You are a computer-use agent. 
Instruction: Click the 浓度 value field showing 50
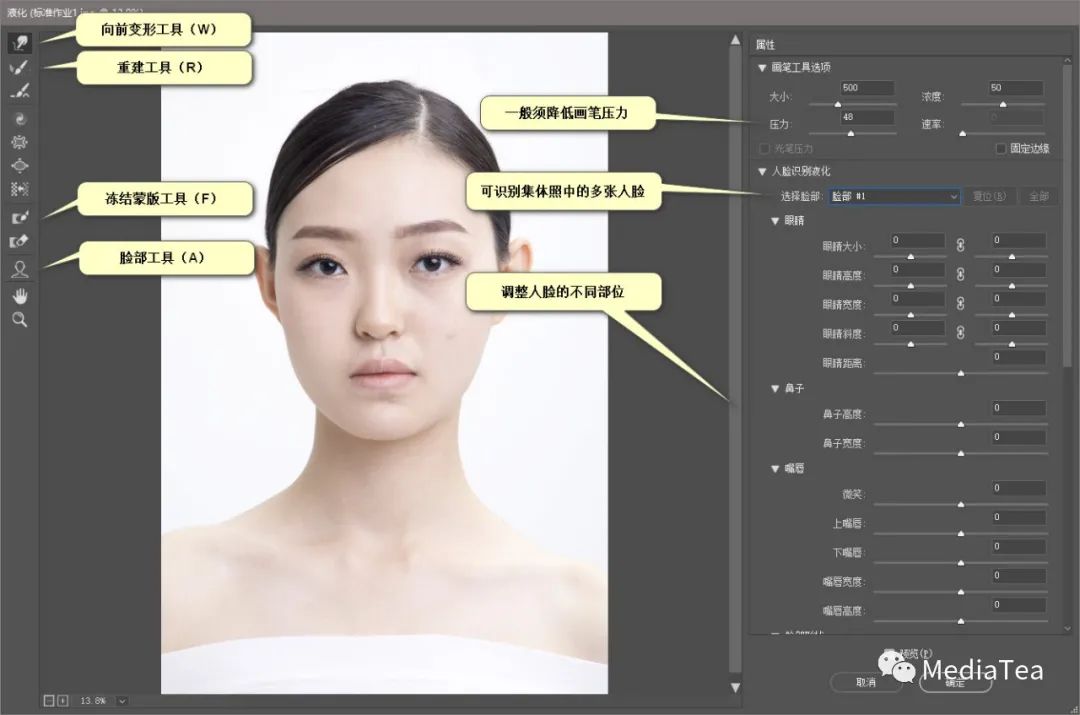[x=1016, y=88]
